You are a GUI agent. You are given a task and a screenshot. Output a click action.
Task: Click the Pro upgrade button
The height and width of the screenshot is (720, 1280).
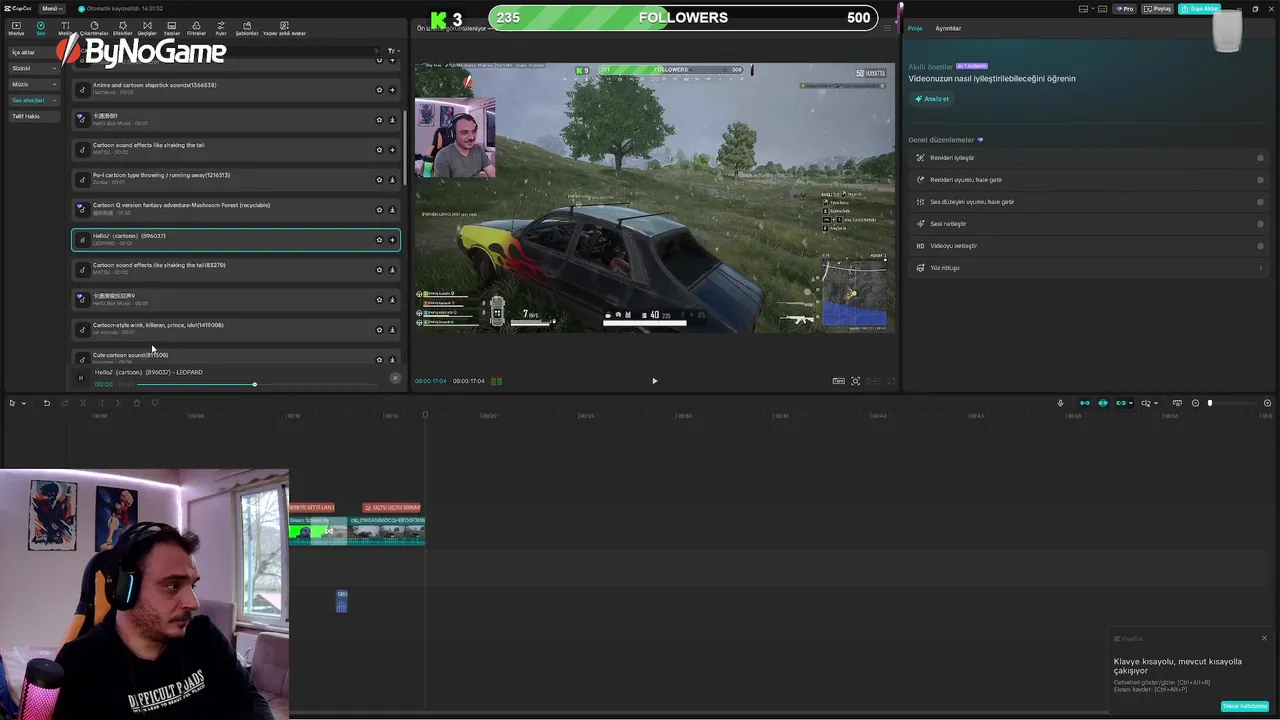click(1126, 9)
